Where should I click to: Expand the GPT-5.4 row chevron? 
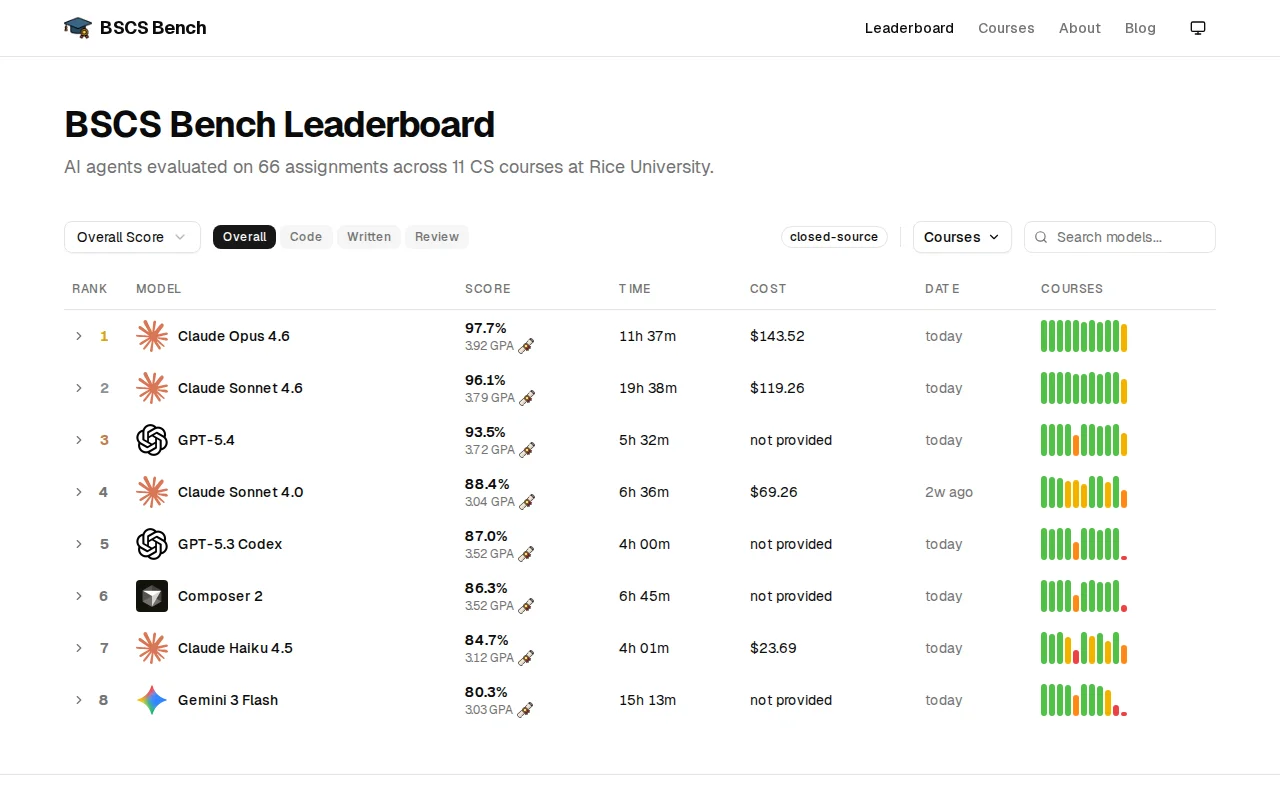click(x=79, y=440)
